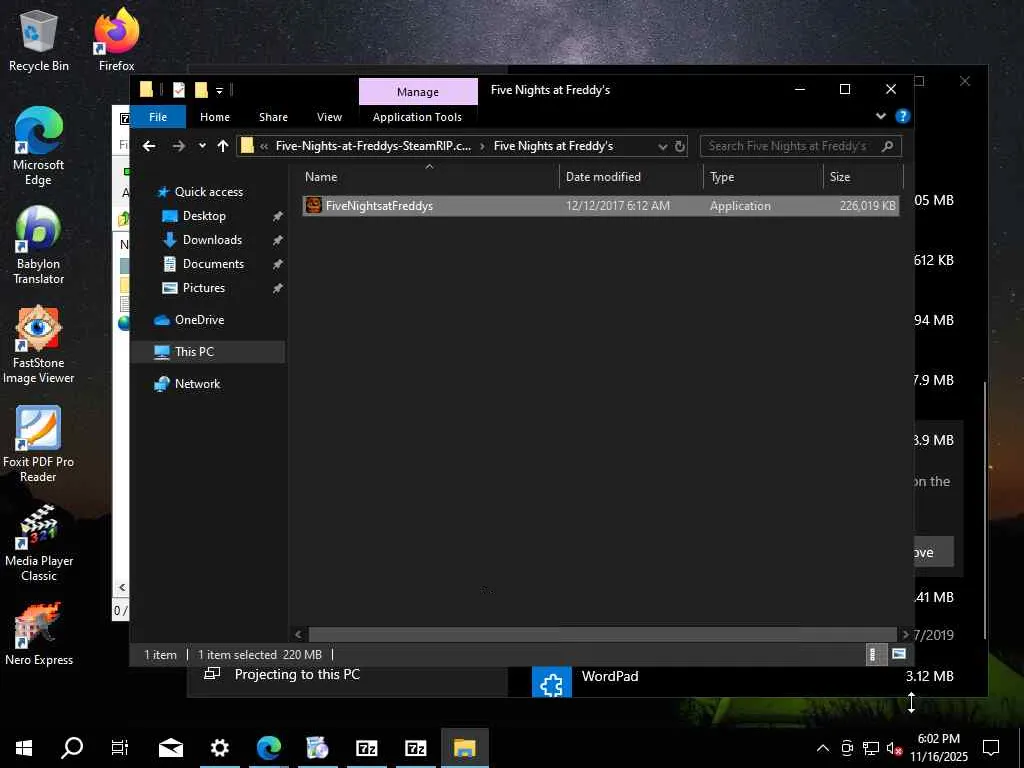
Task: Click Projecting to this PC in Settings
Action: pos(297,674)
